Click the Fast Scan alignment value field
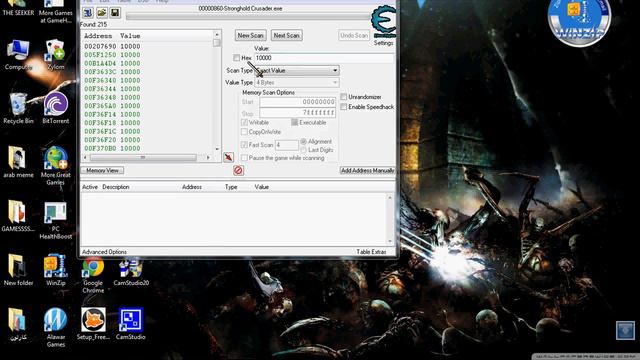640x360 pixels. pos(287,144)
